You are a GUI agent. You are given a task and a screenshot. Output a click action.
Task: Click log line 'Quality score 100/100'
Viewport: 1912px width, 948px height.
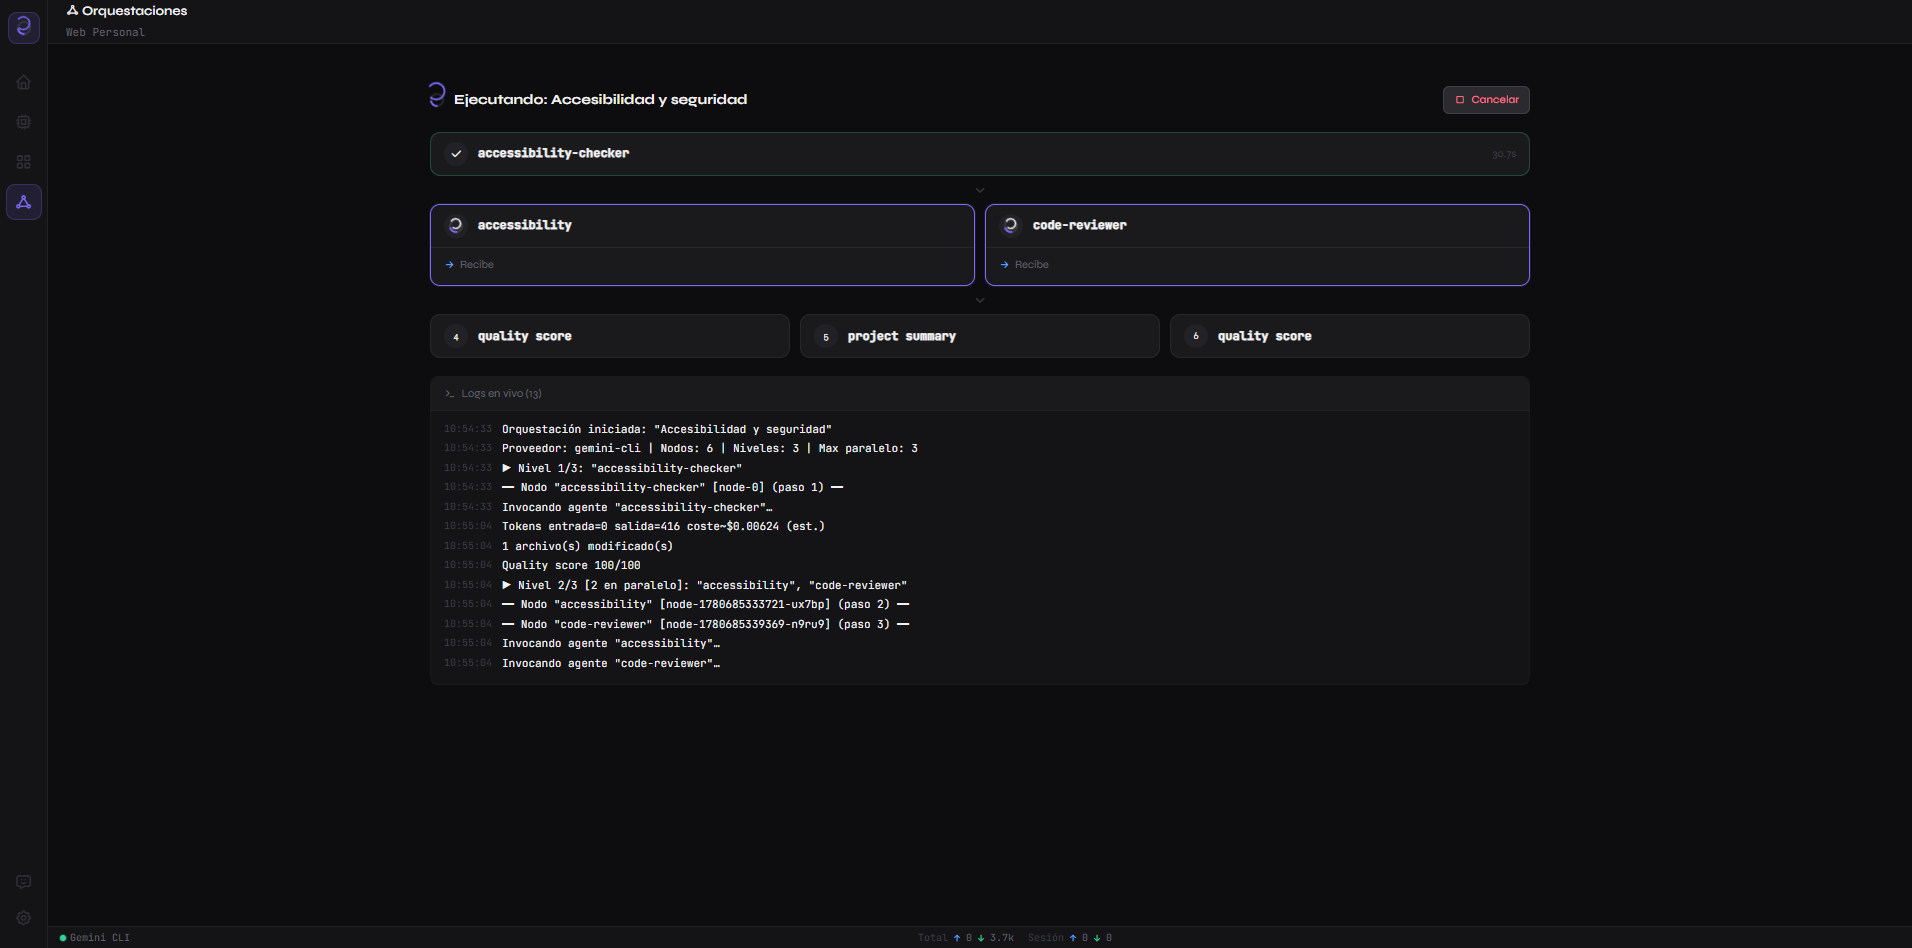(571, 566)
